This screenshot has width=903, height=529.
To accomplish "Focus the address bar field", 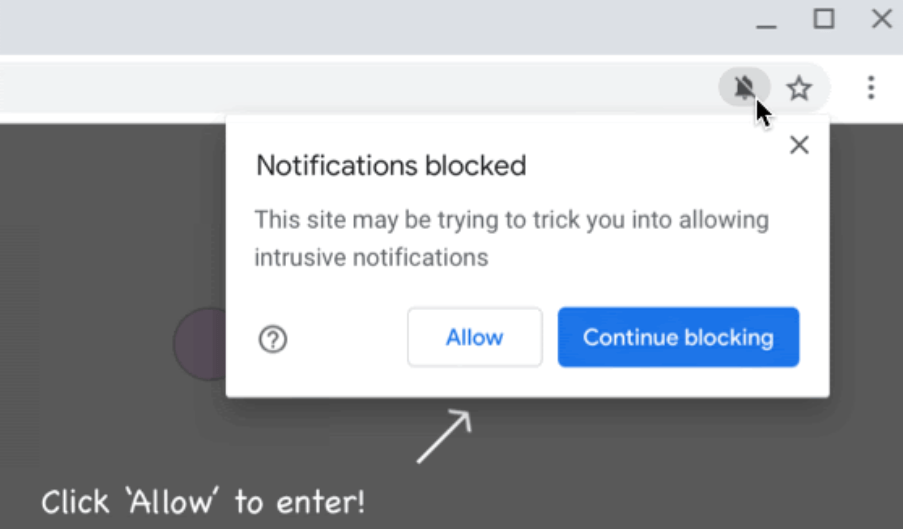I will tap(350, 88).
